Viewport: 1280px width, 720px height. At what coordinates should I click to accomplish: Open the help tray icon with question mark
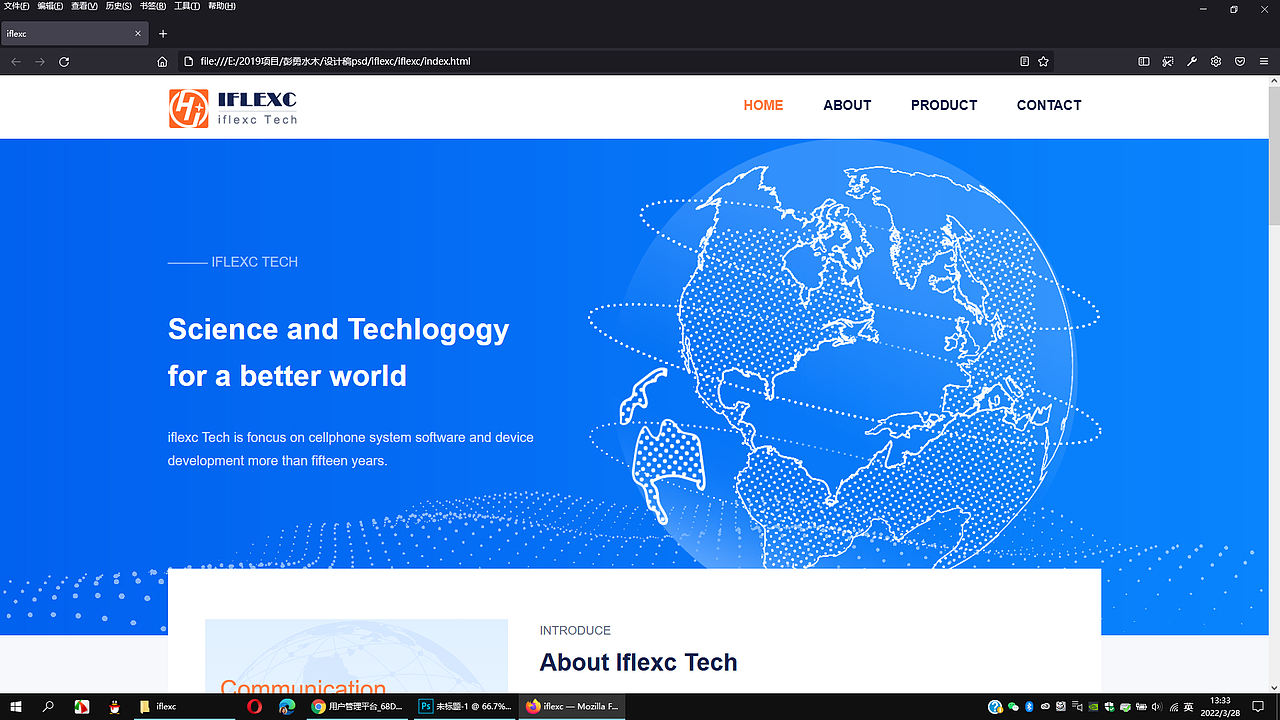point(995,707)
